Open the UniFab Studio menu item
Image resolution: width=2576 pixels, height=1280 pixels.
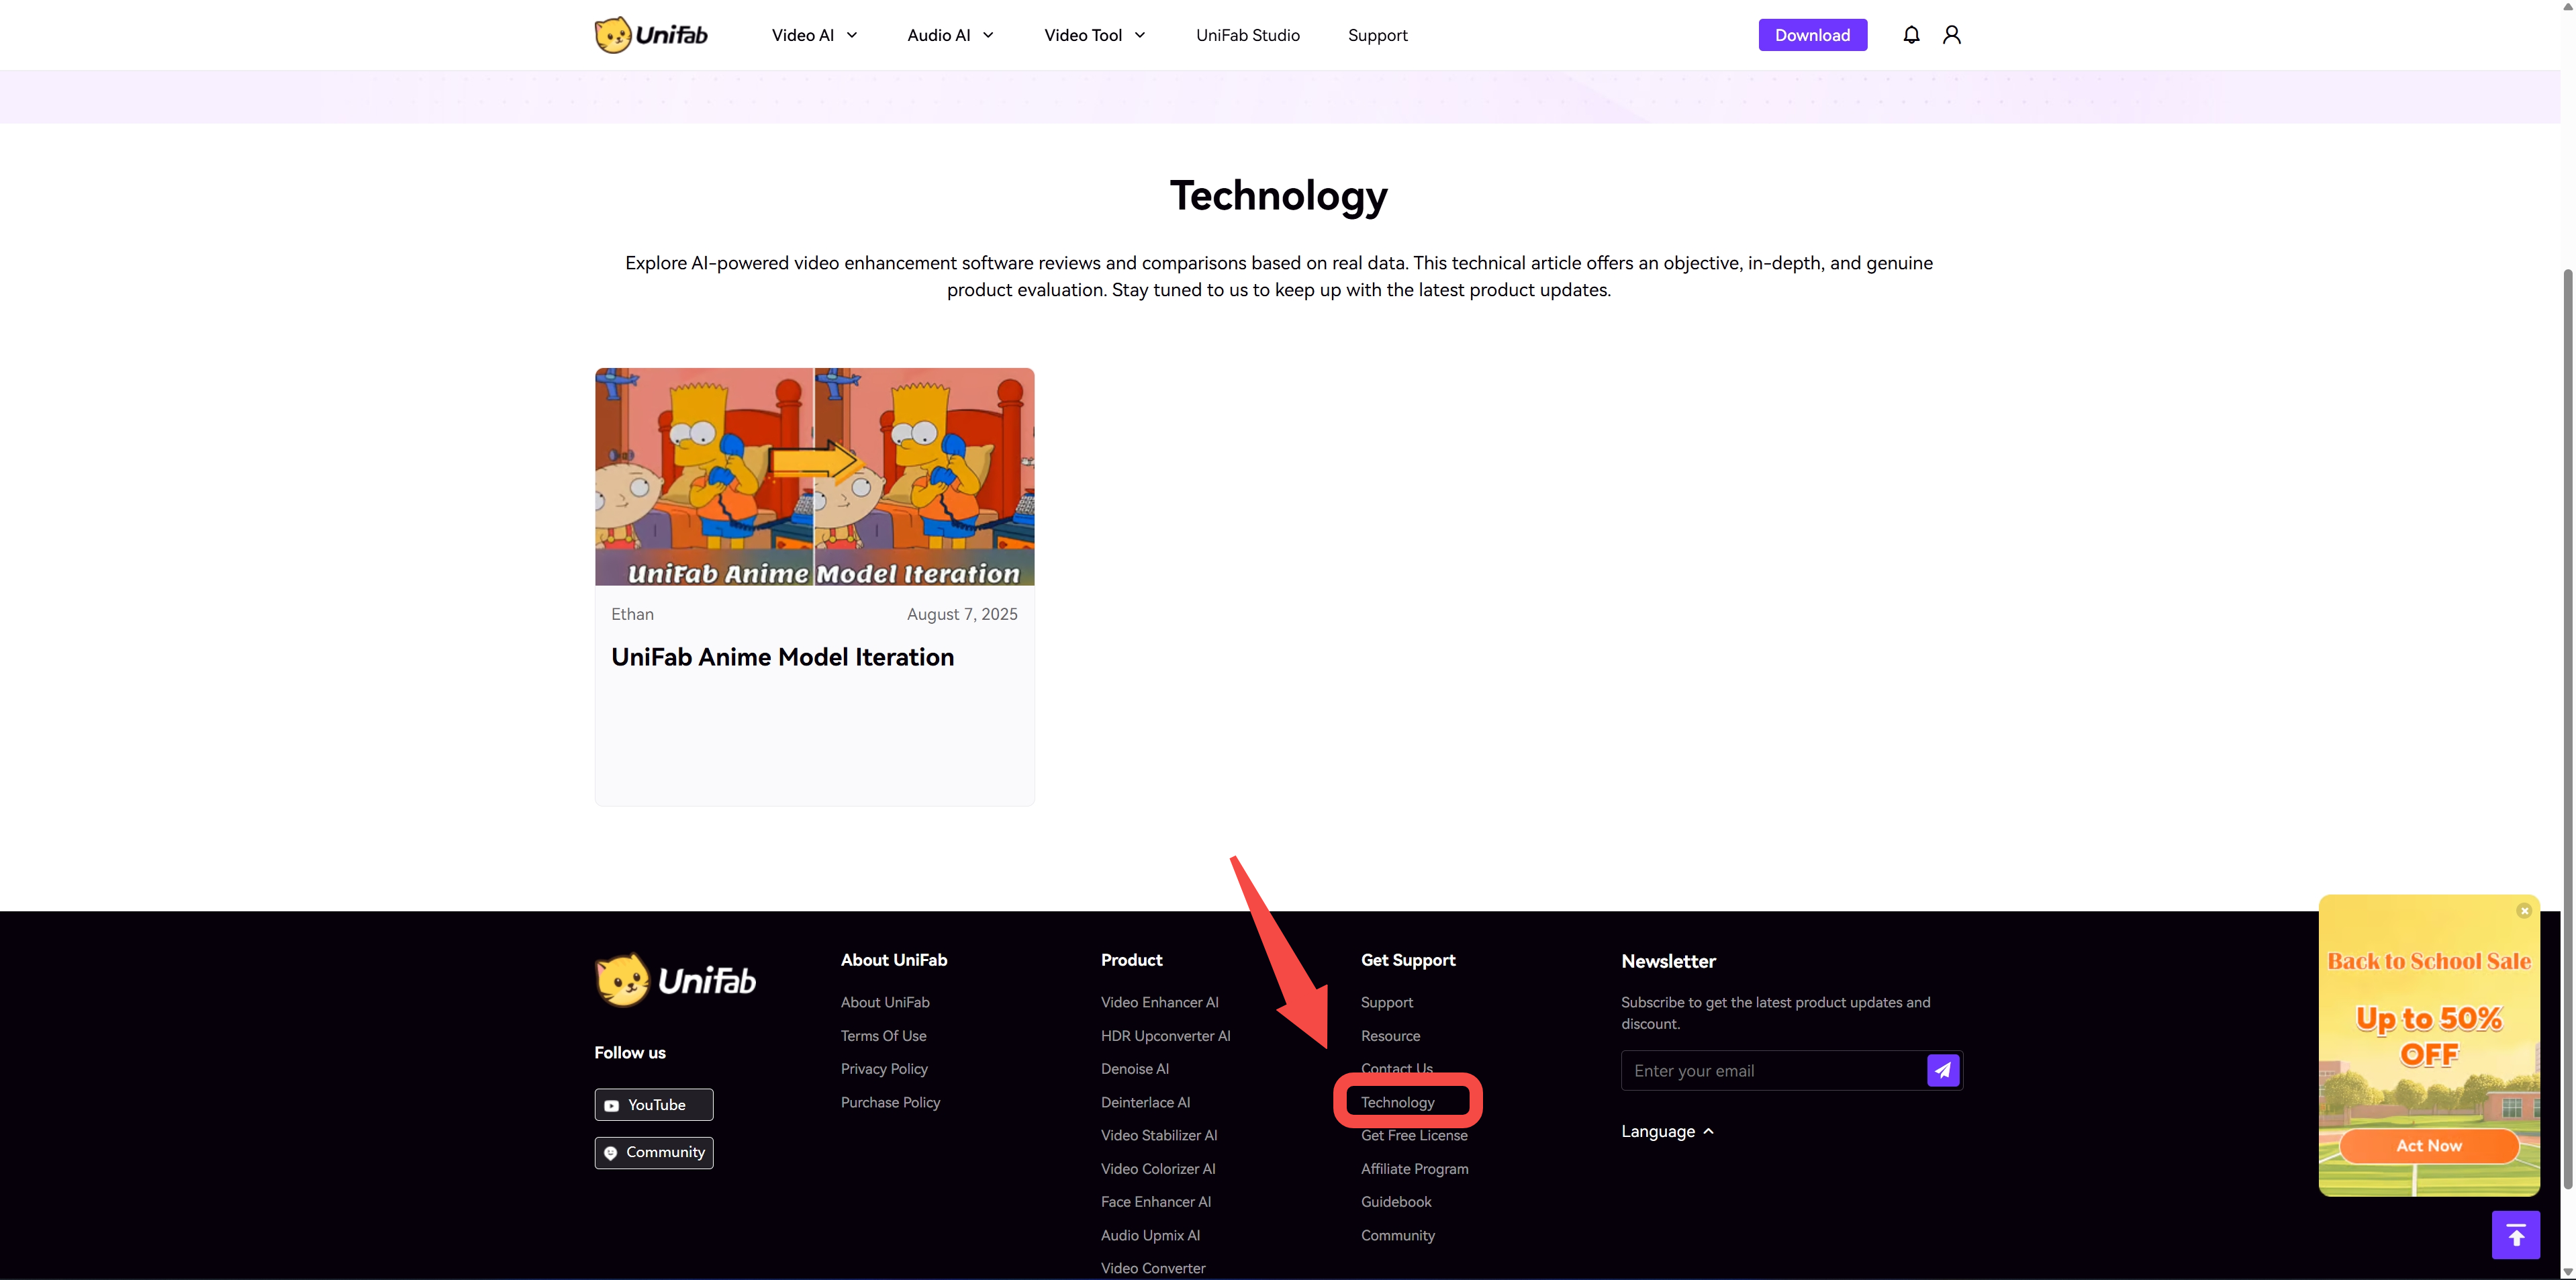(1247, 35)
